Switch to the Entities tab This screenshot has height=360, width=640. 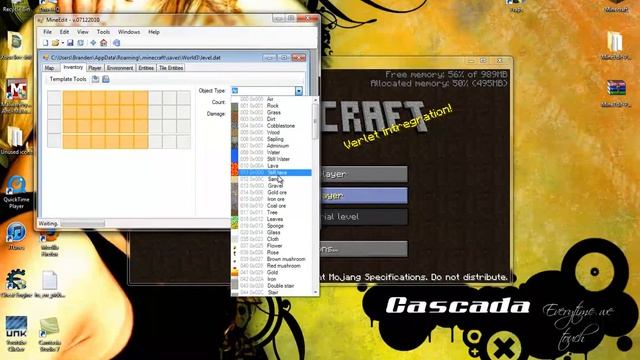[x=146, y=68]
